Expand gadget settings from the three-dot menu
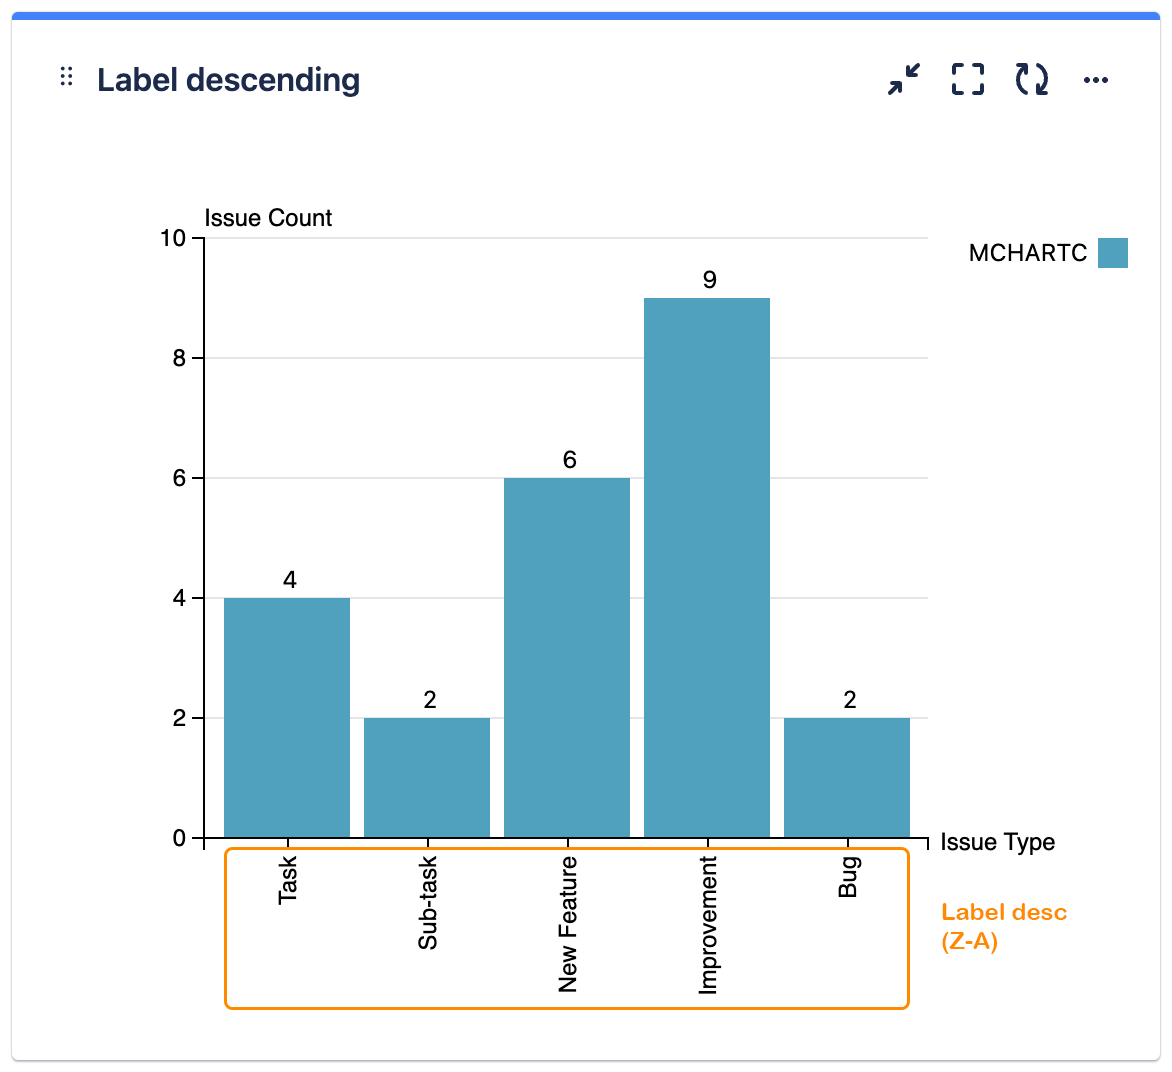This screenshot has width=1172, height=1072. click(1095, 80)
